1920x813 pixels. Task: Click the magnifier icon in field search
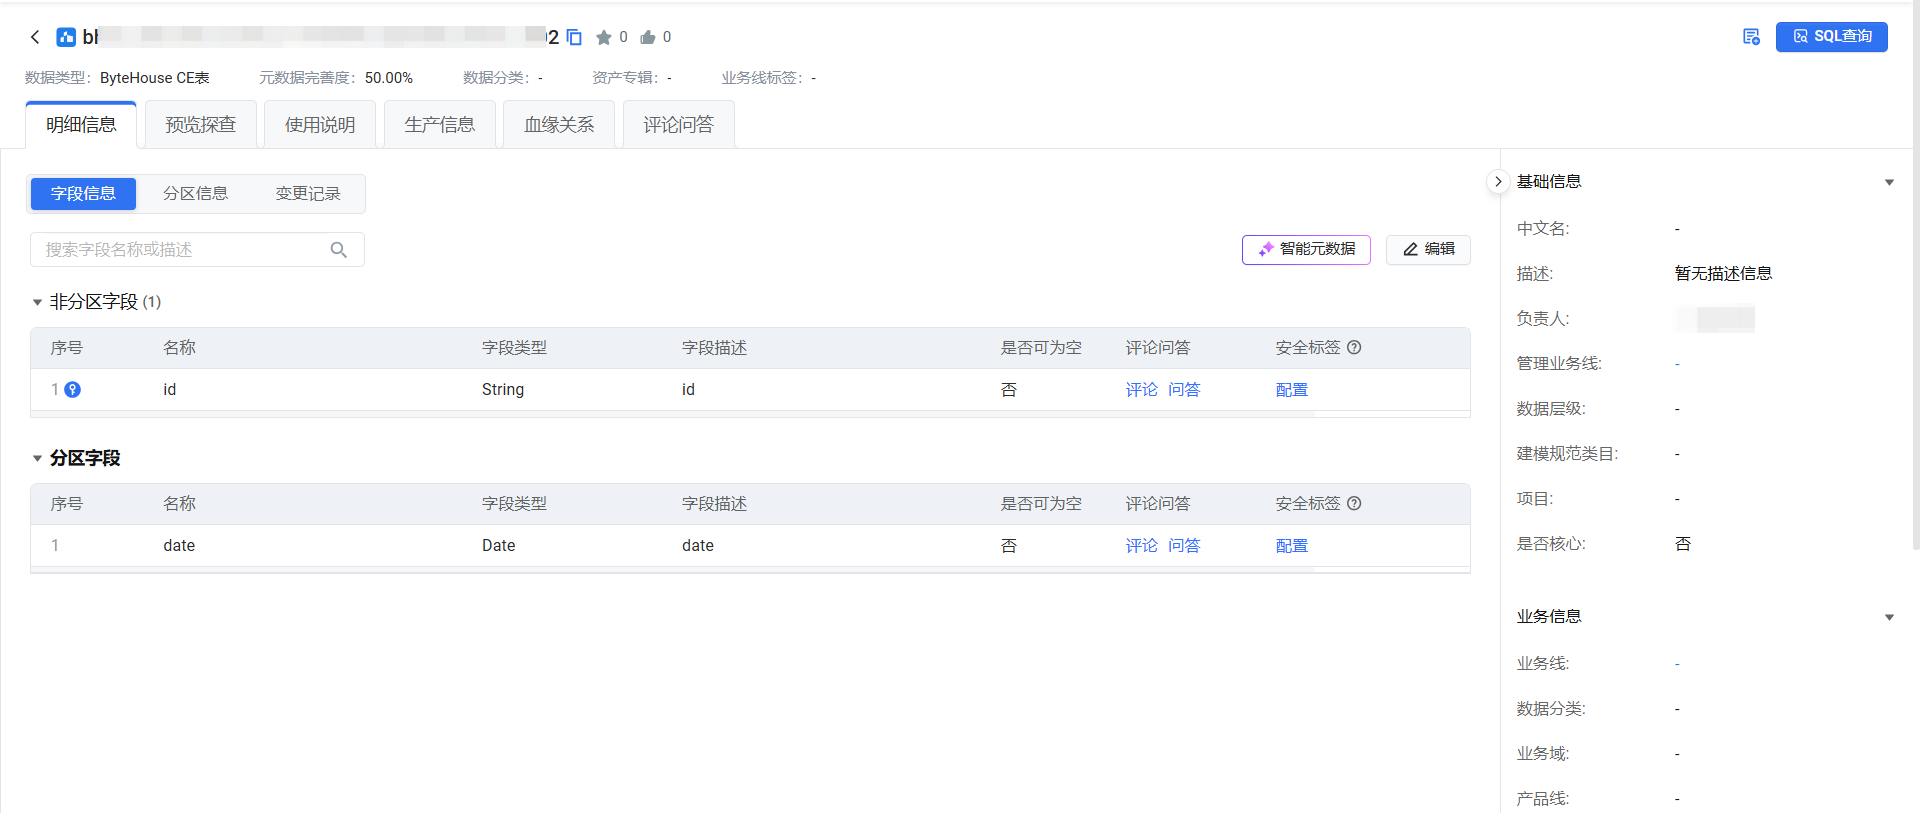[339, 250]
